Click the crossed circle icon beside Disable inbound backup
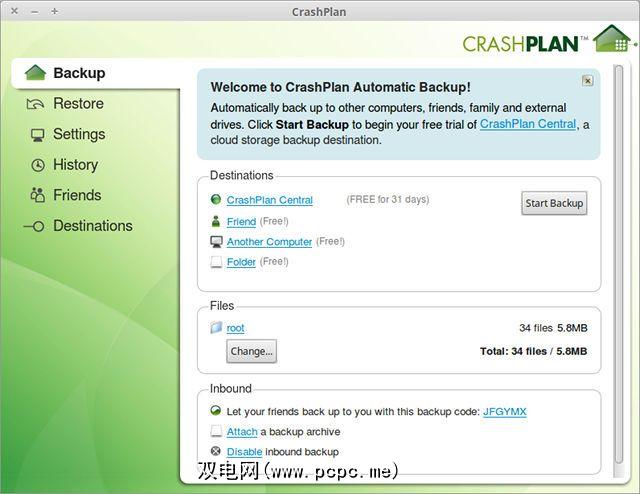The height and width of the screenshot is (494, 640). [x=216, y=451]
